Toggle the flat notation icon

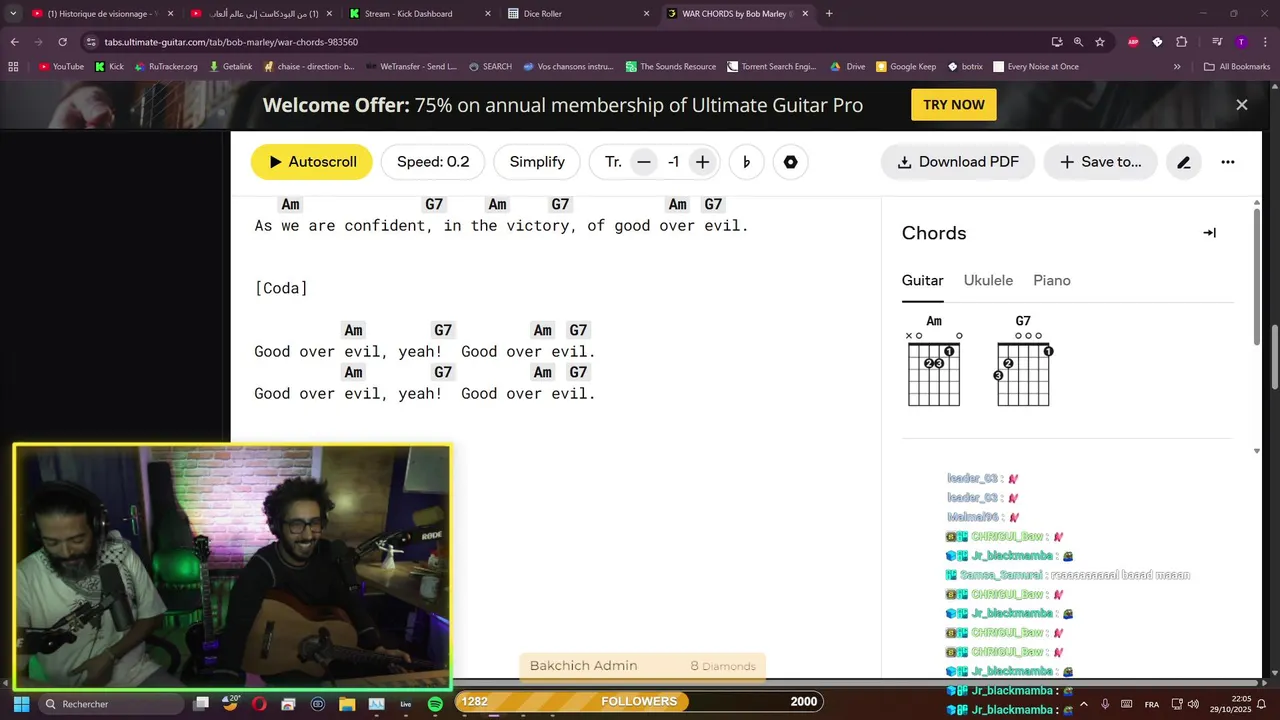746,162
